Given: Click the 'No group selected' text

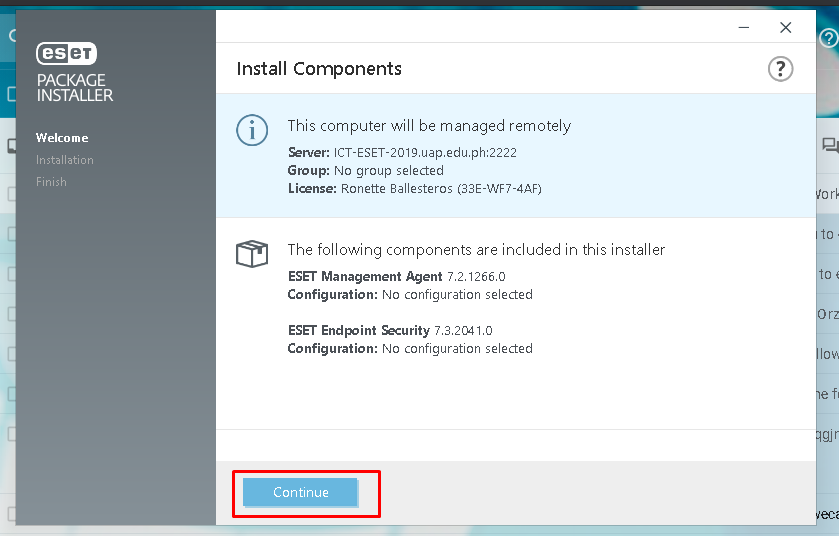Looking at the screenshot, I should pos(389,171).
